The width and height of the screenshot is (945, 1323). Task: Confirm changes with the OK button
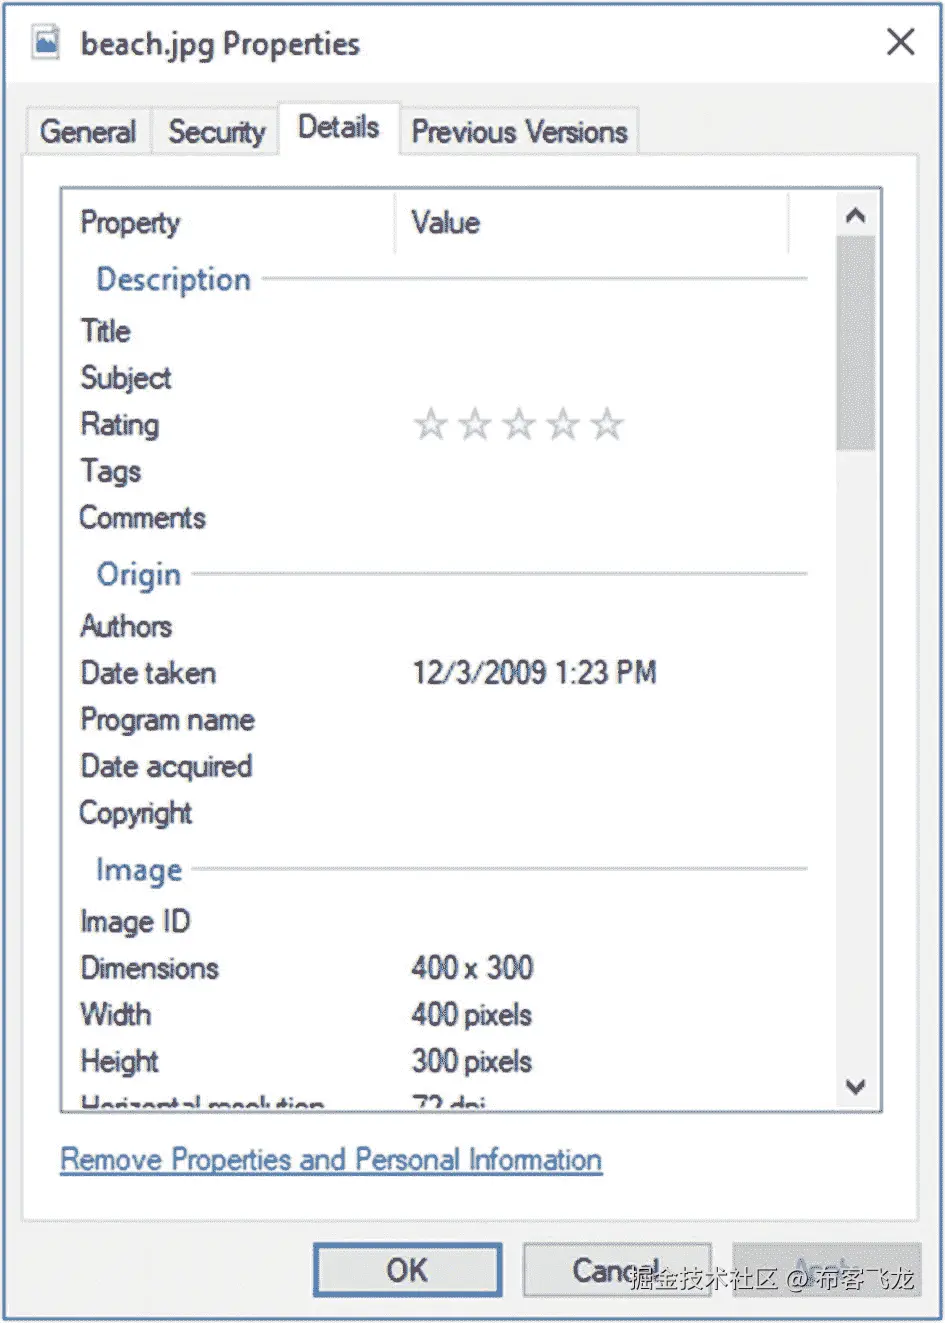(x=407, y=1270)
